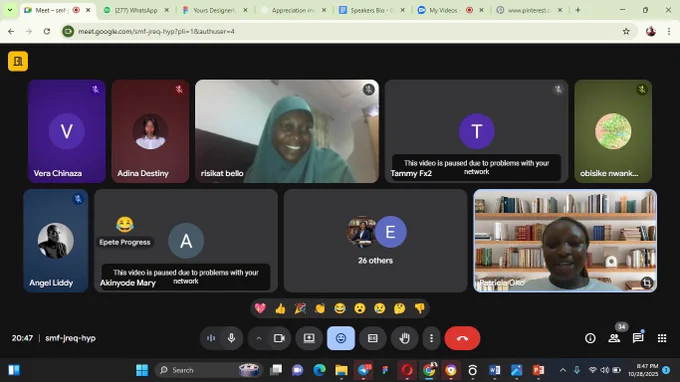Open Chrome profile avatar
This screenshot has height=382, width=680.
(x=651, y=31)
